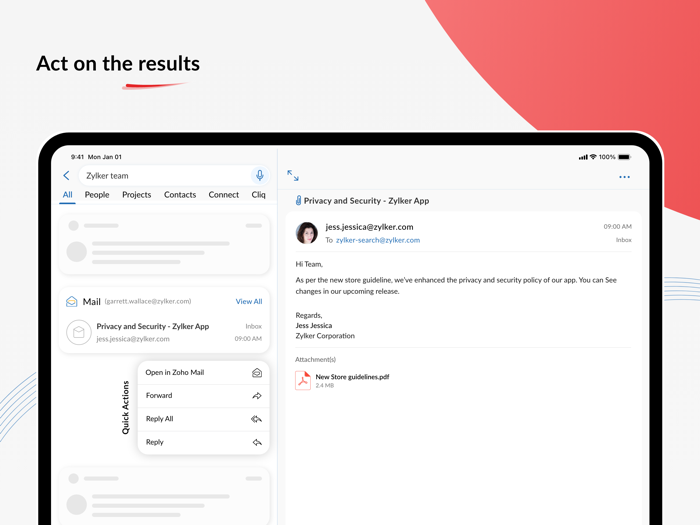Click the 09:00 AM time in mail header
Screen dimensions: 700x525
617,226
